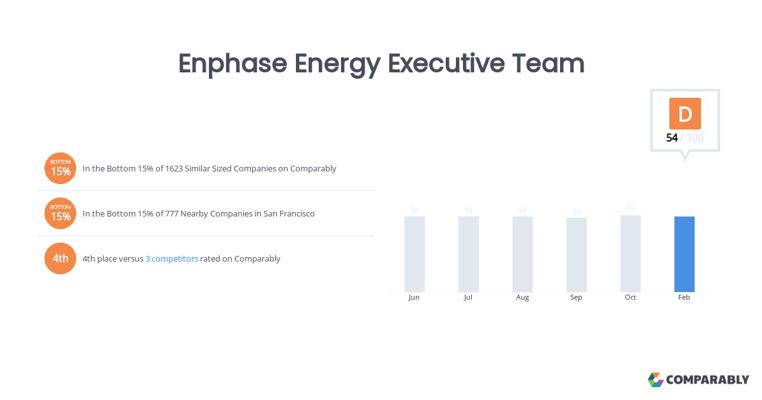Click the orange 4th place badge

coord(61,258)
